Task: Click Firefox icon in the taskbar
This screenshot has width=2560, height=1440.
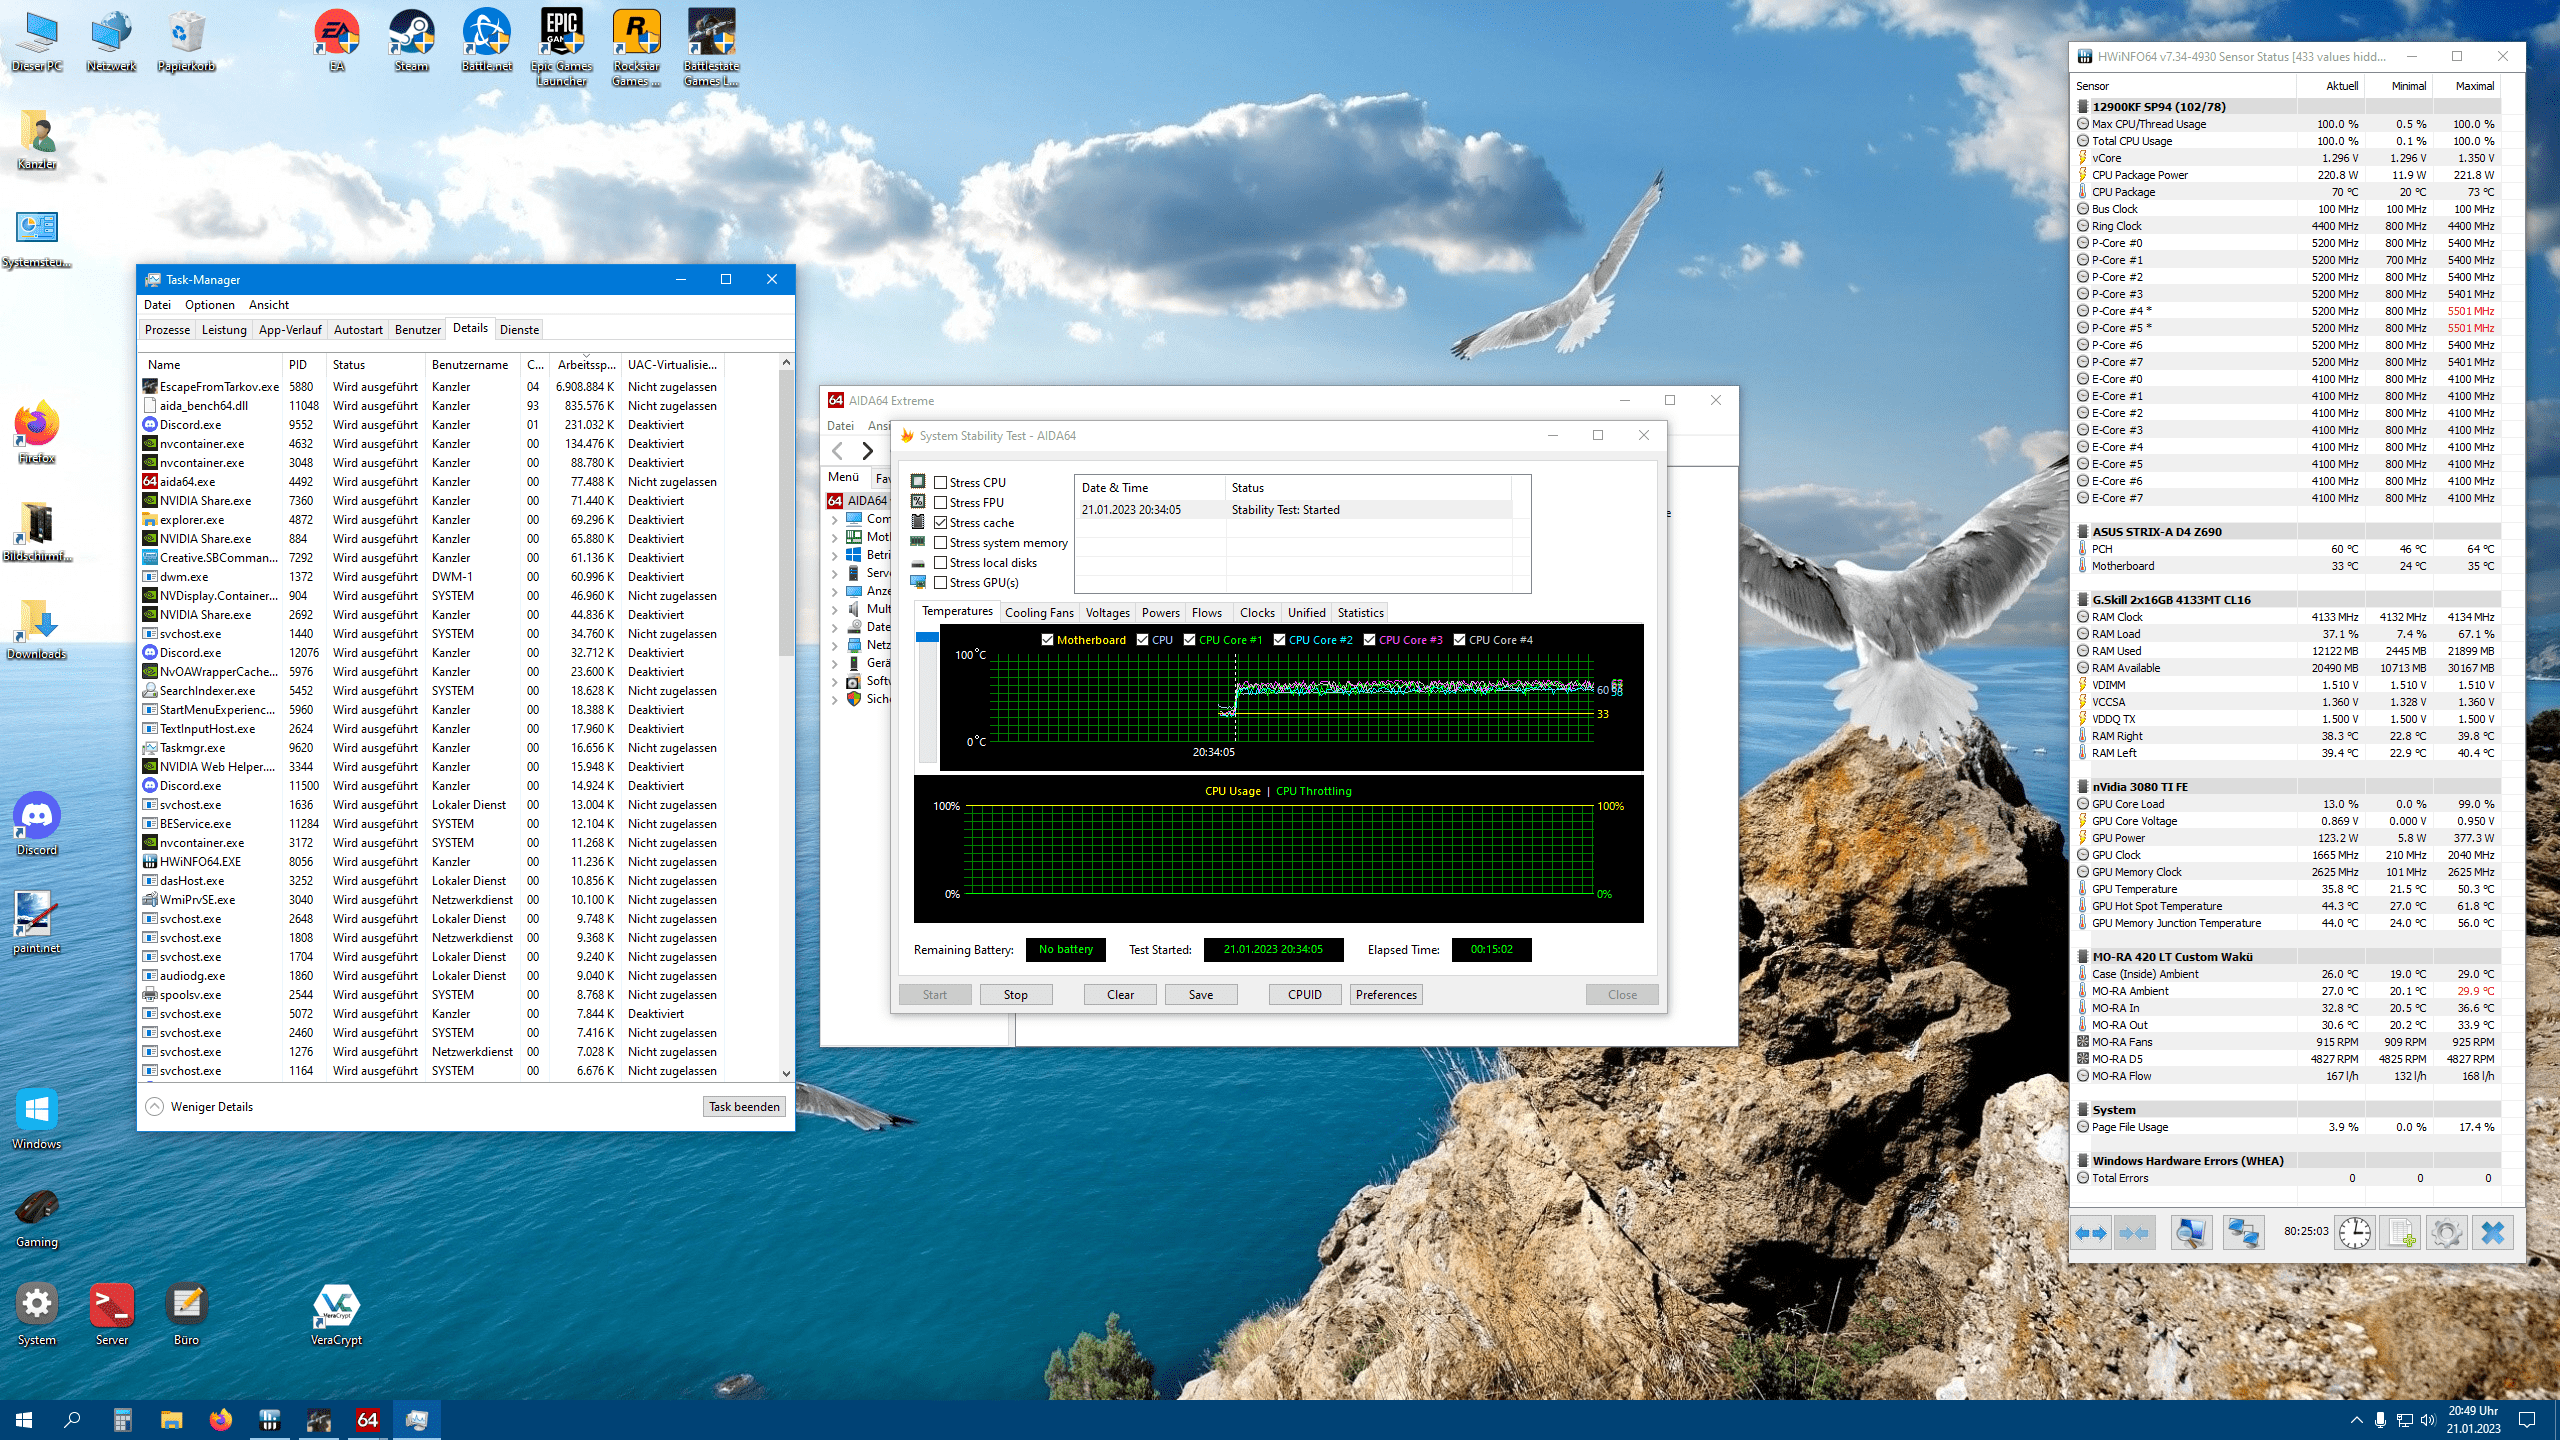Action: (220, 1420)
